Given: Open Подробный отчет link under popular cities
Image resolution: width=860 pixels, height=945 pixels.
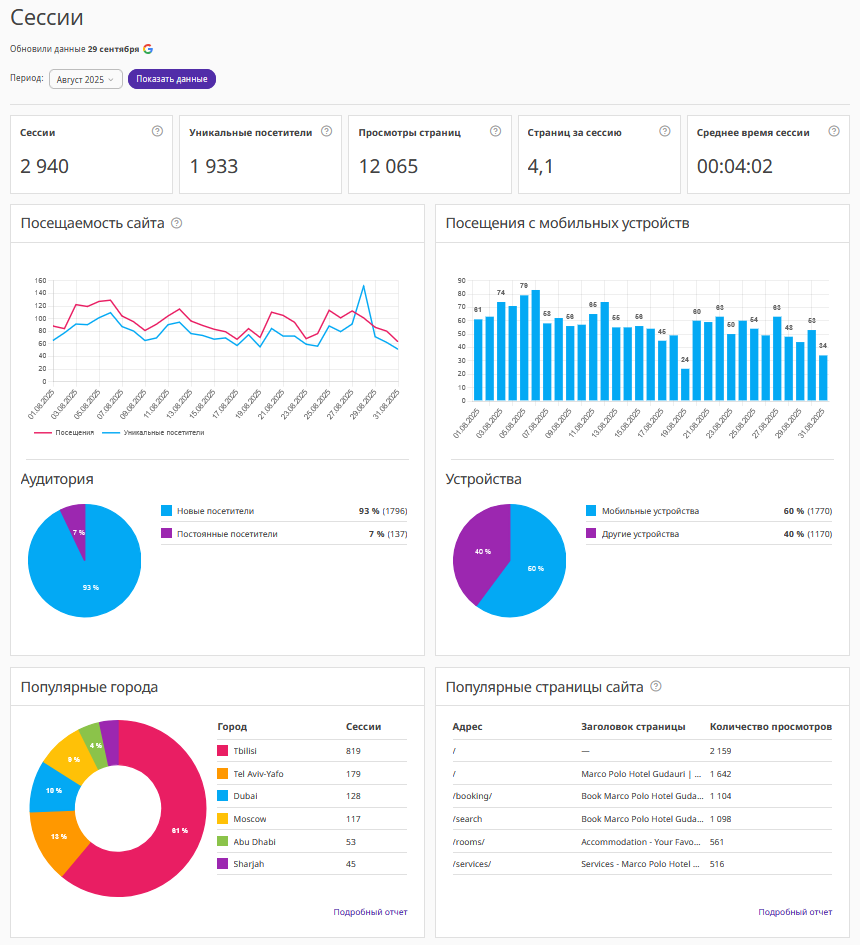Looking at the screenshot, I should pos(370,912).
